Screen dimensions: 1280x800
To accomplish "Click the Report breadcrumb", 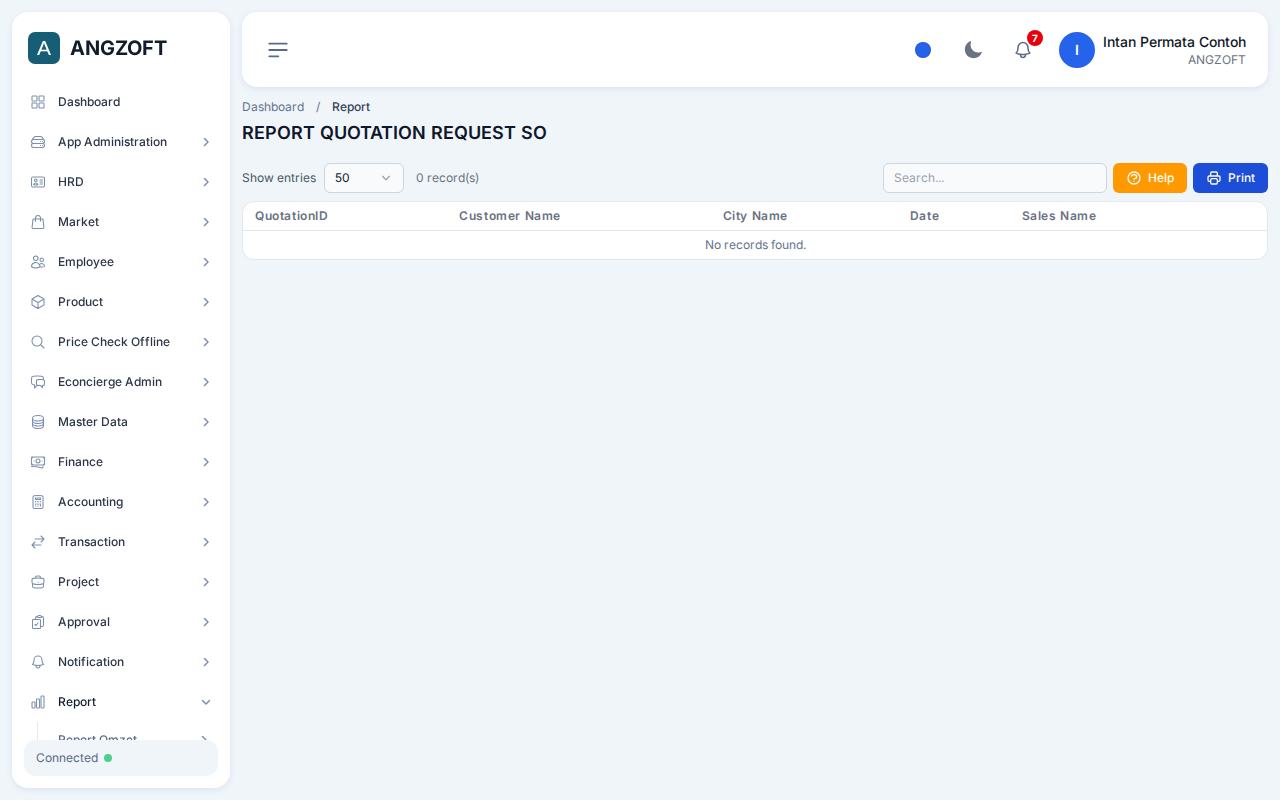I will pos(351,107).
